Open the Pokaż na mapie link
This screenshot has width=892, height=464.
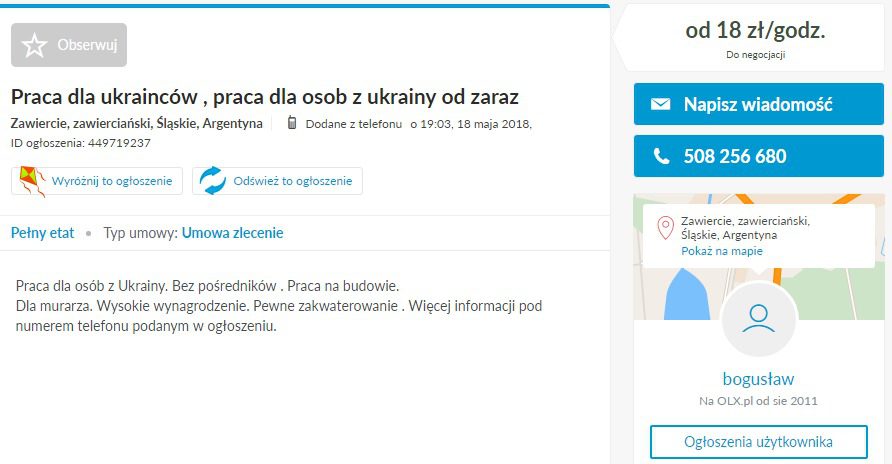(721, 251)
